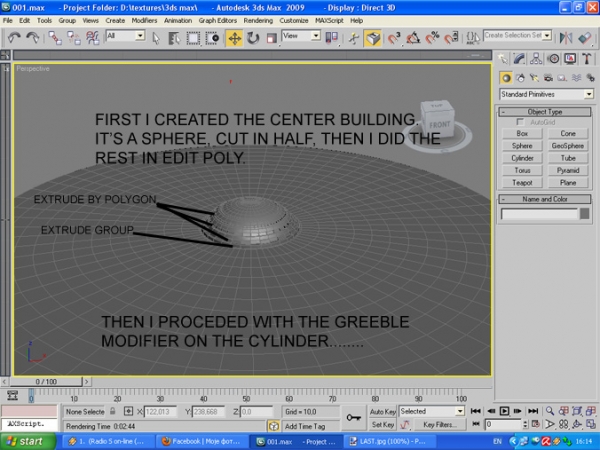
Task: Select the Lights category icon
Action: [534, 78]
